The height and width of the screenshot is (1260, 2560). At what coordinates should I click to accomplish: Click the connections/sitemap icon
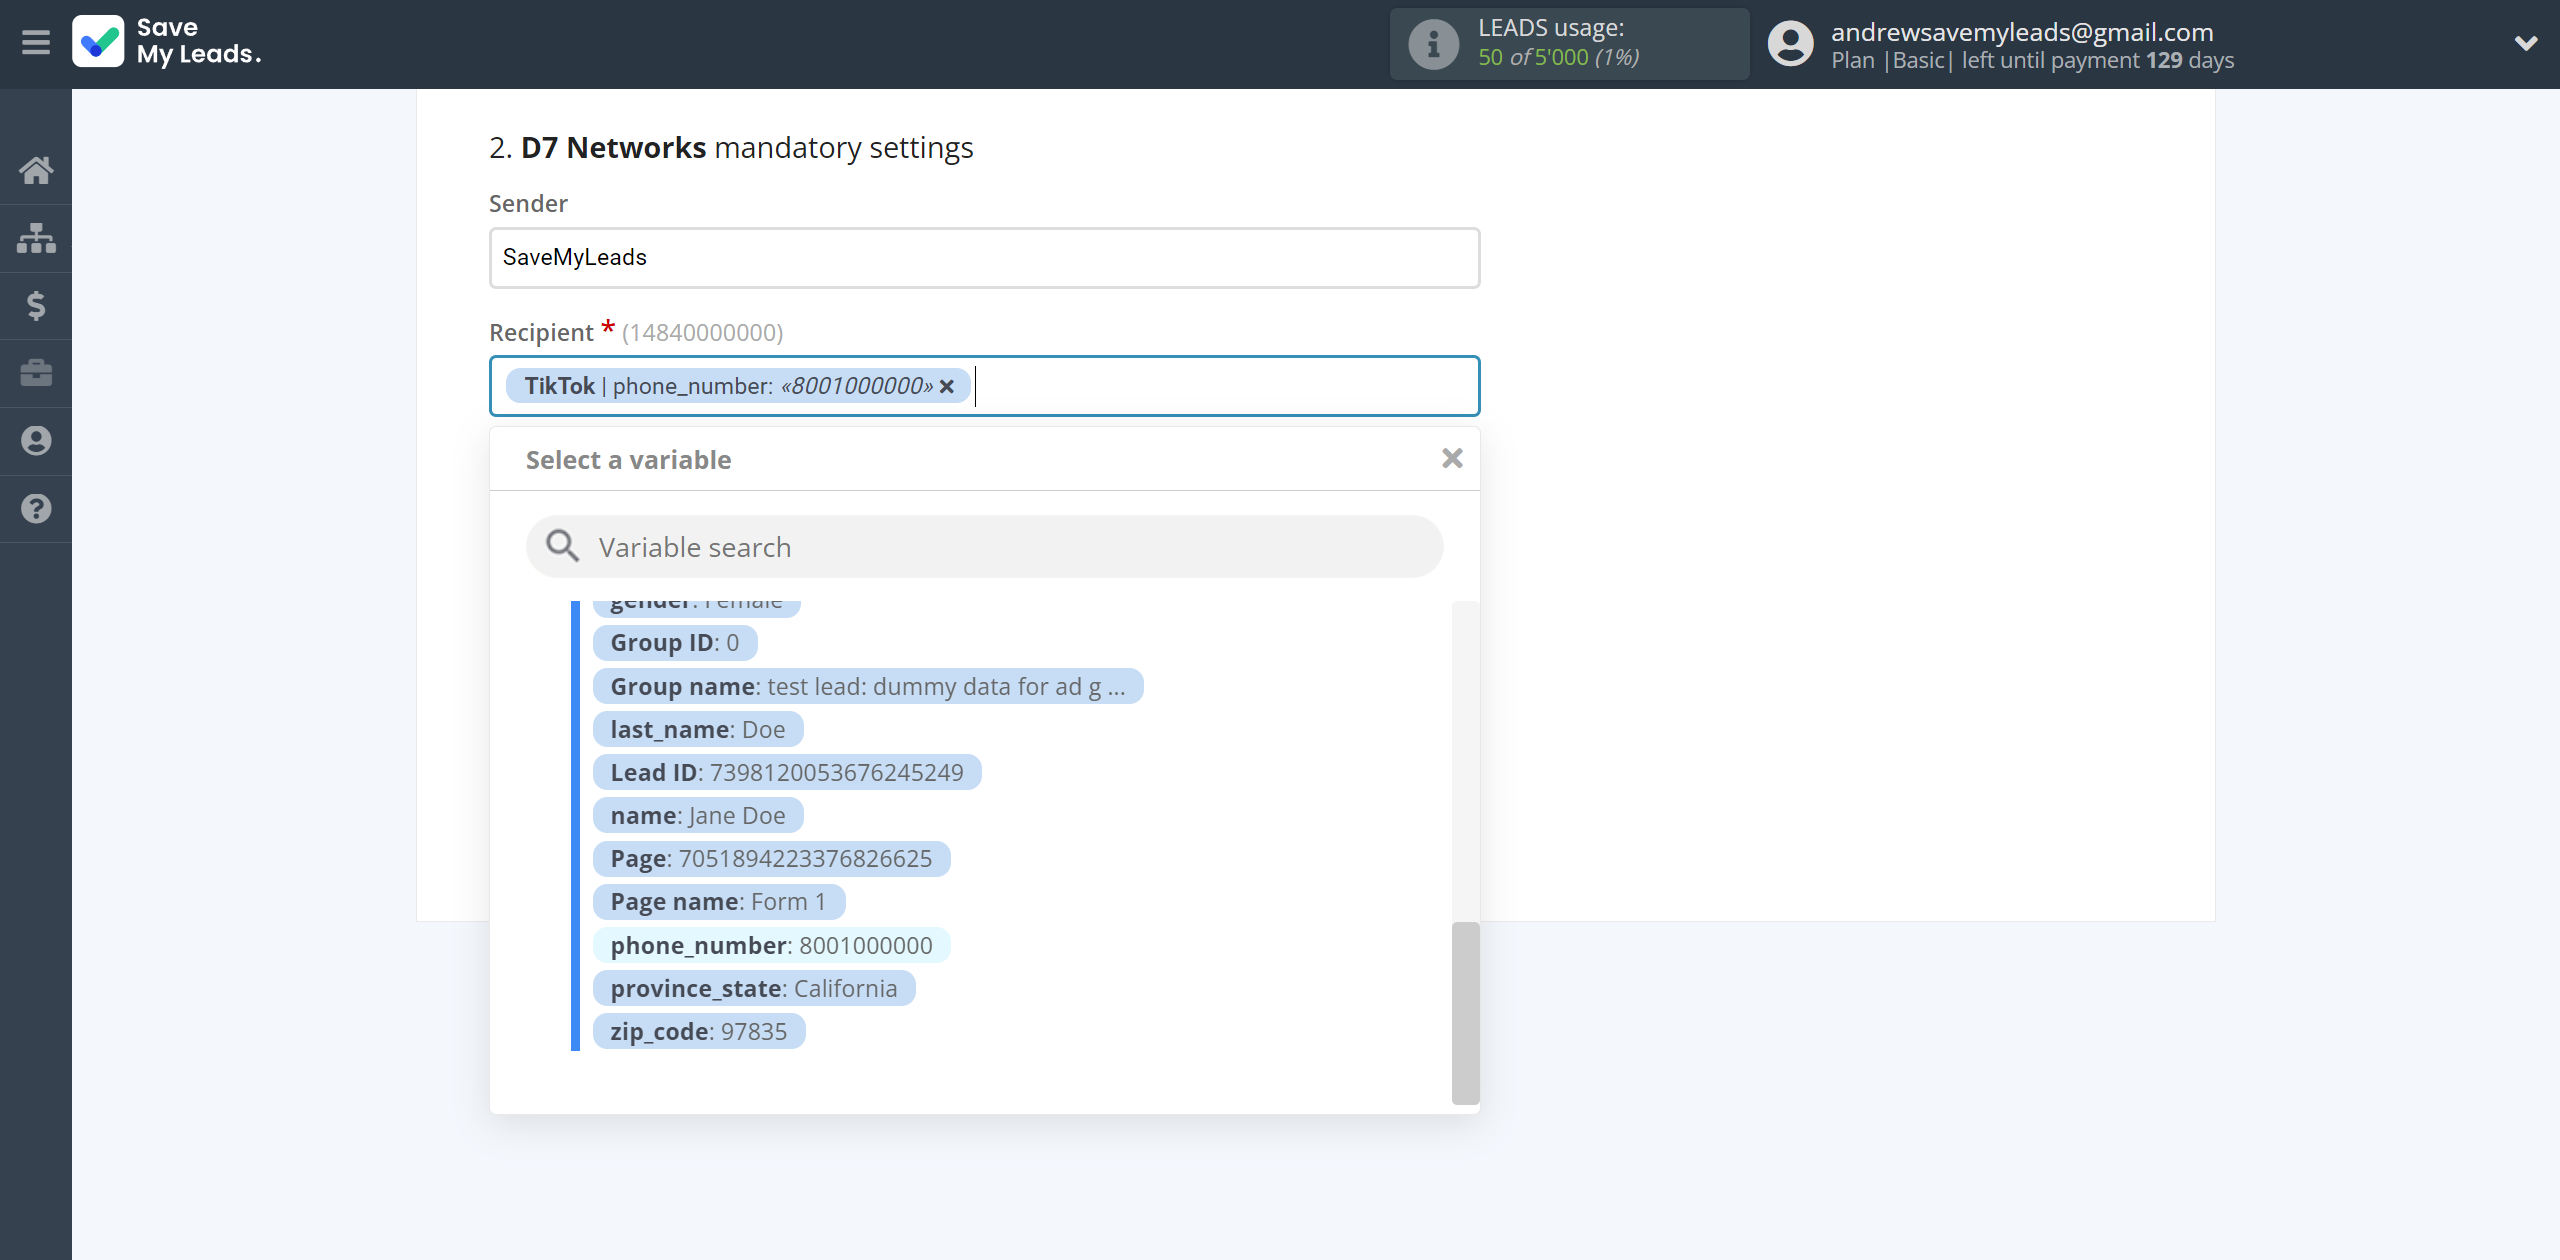36,237
